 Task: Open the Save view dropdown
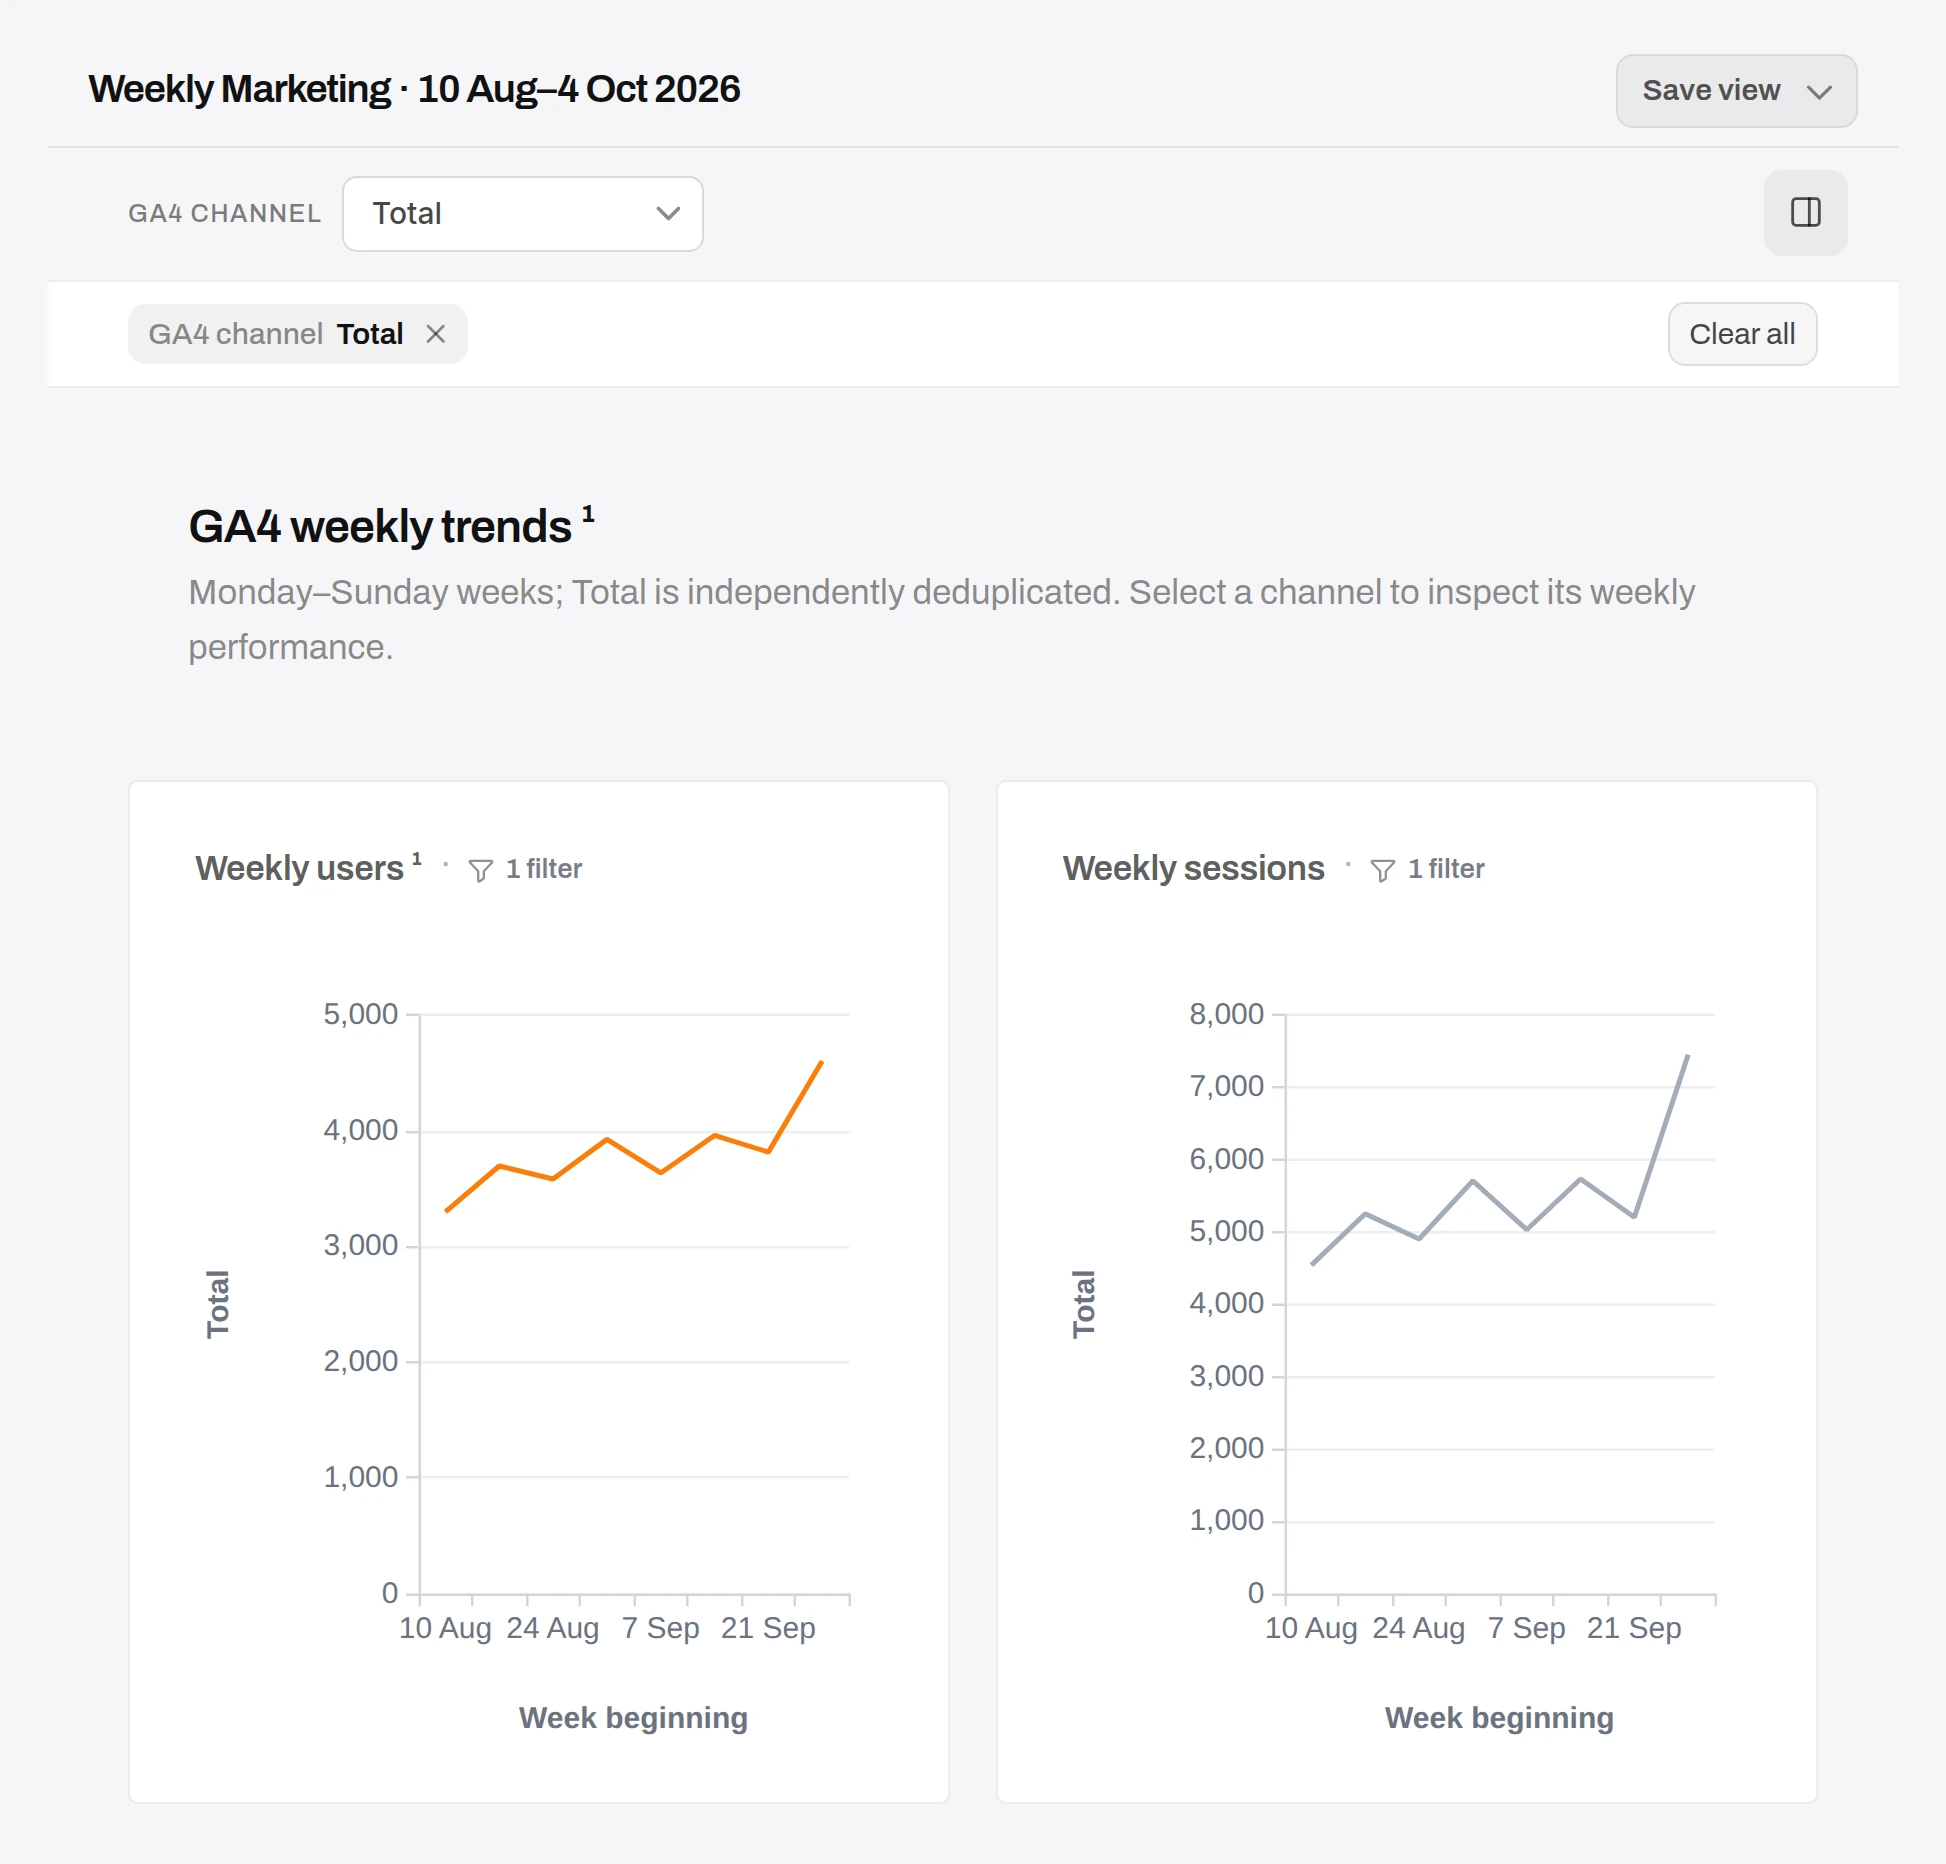pos(1736,91)
